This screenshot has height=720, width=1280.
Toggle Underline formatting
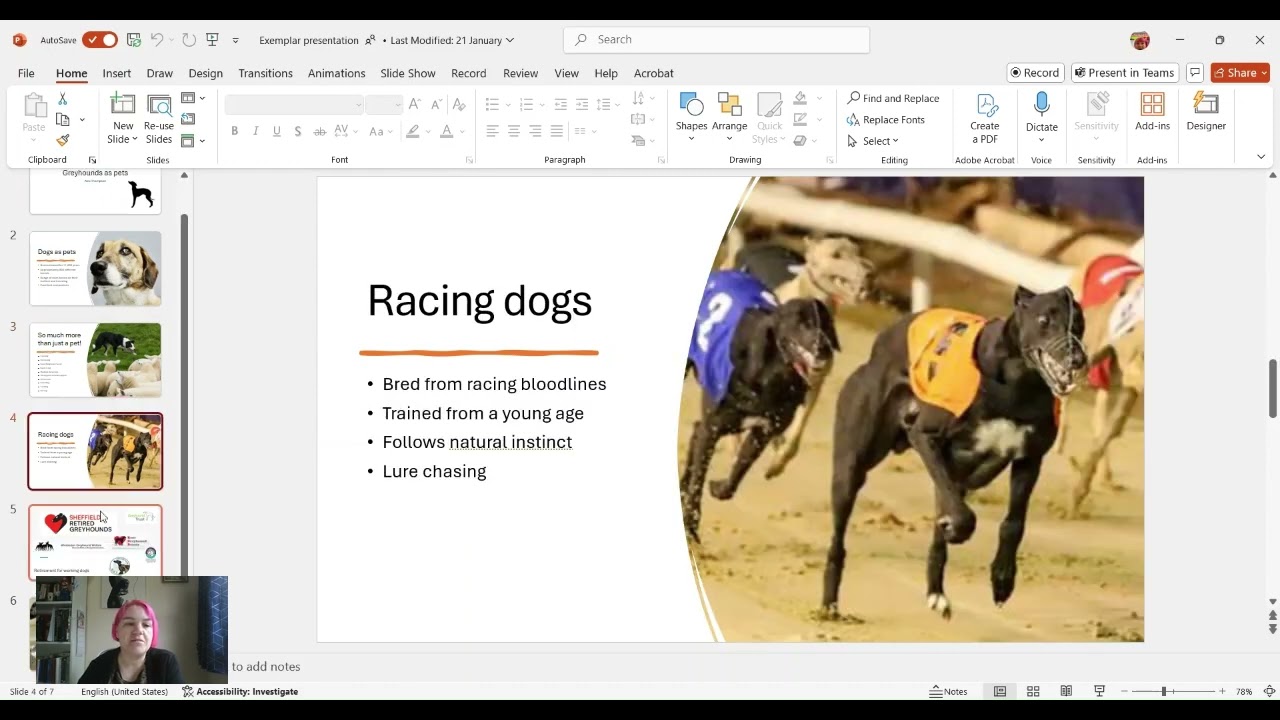pyautogui.click(x=277, y=131)
